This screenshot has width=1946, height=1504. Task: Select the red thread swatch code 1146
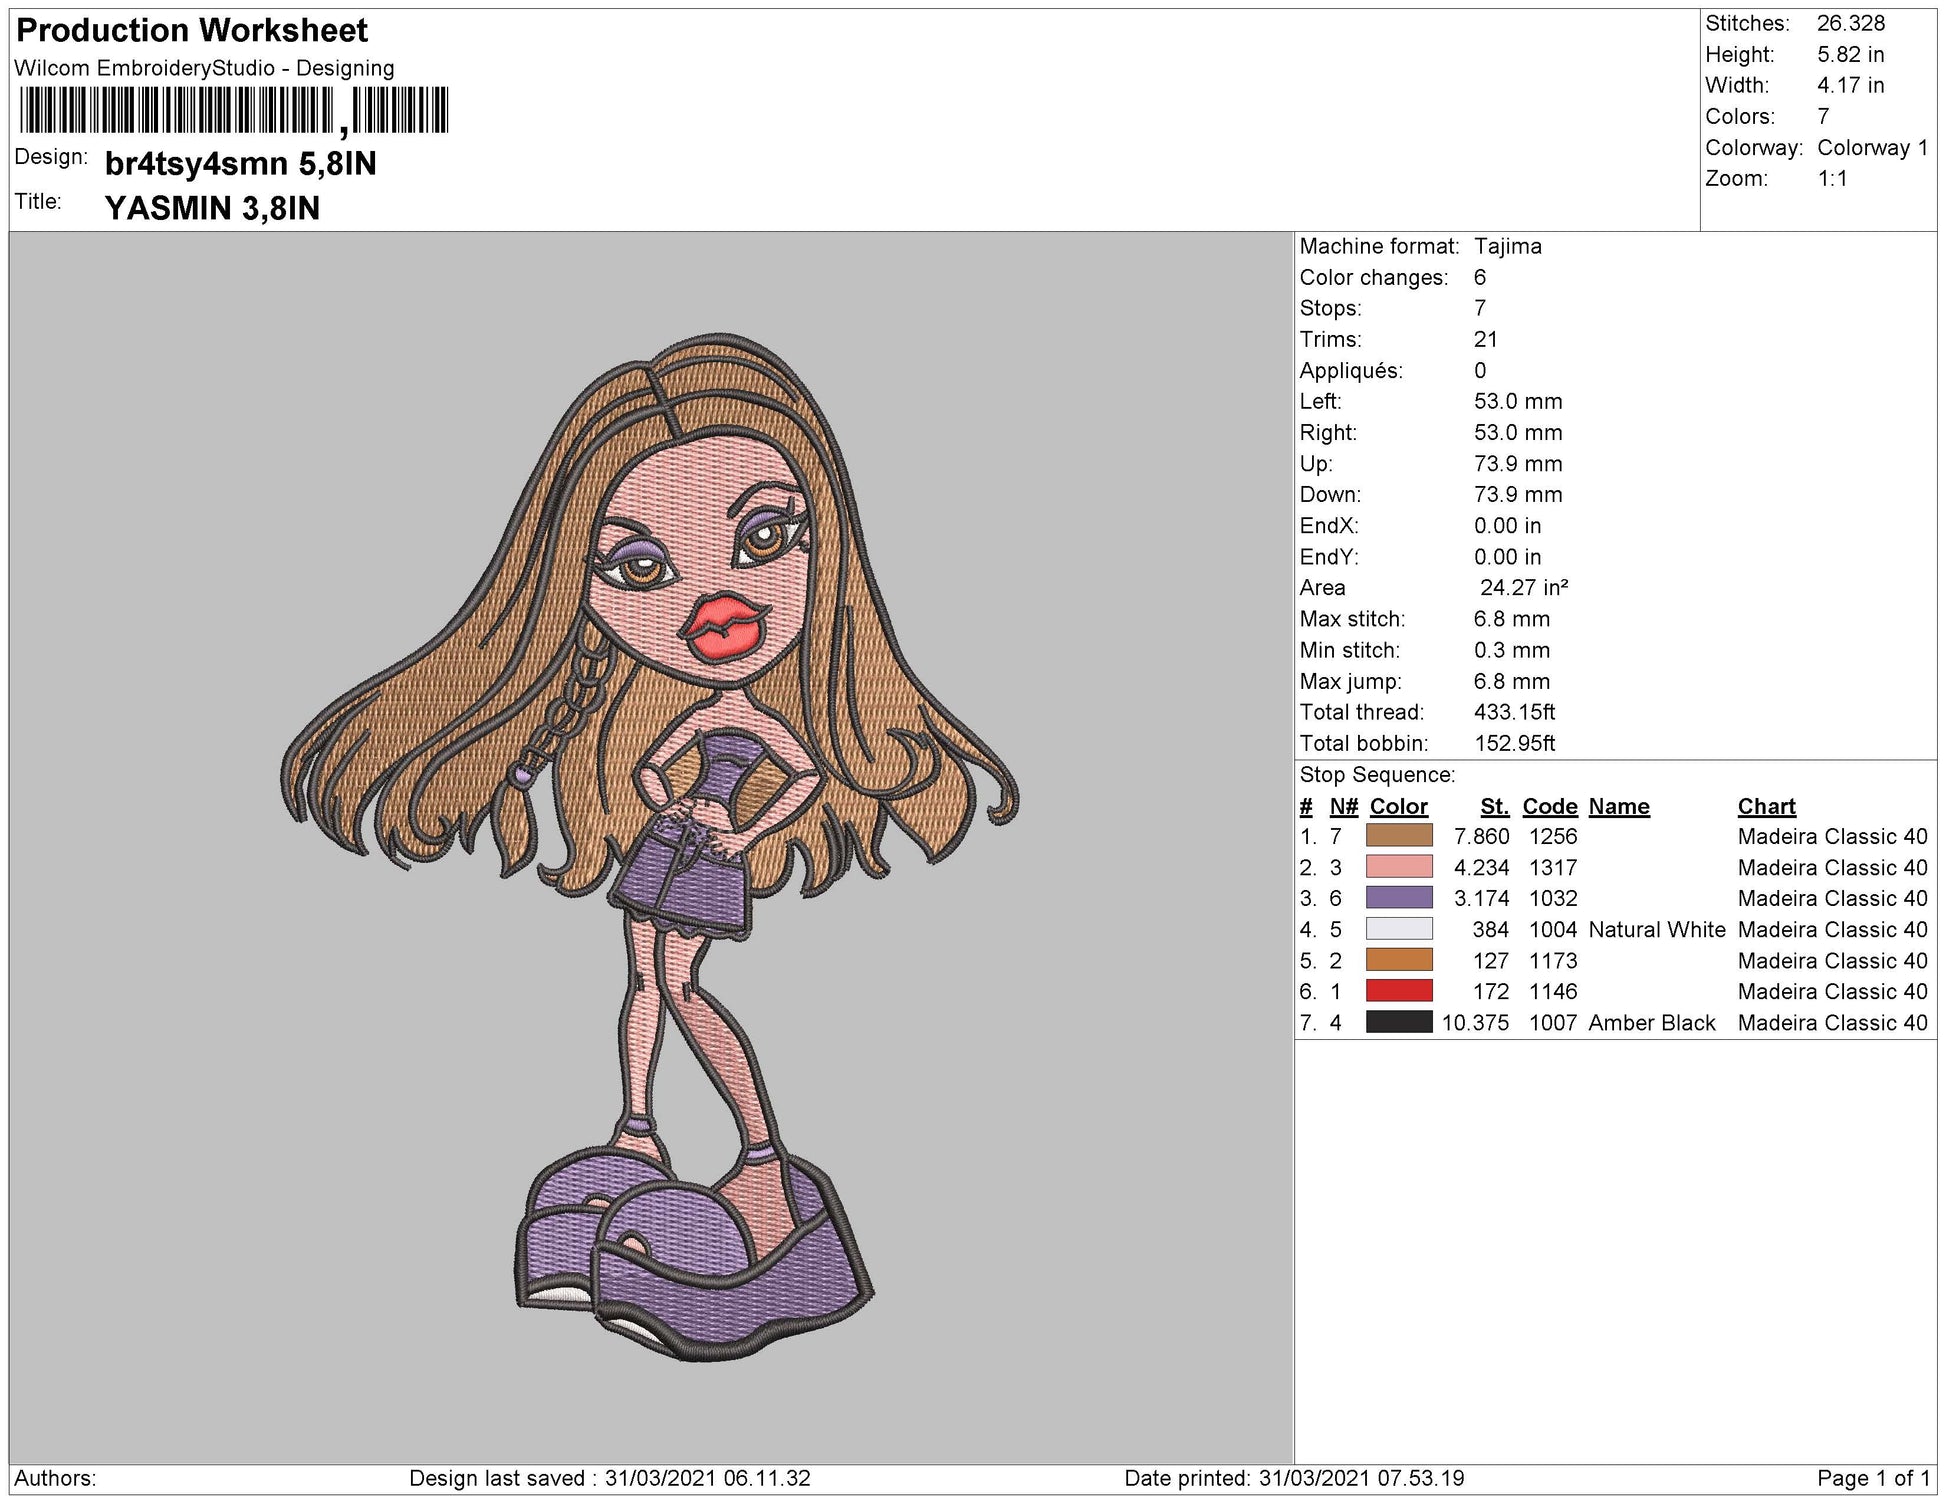click(x=1399, y=992)
